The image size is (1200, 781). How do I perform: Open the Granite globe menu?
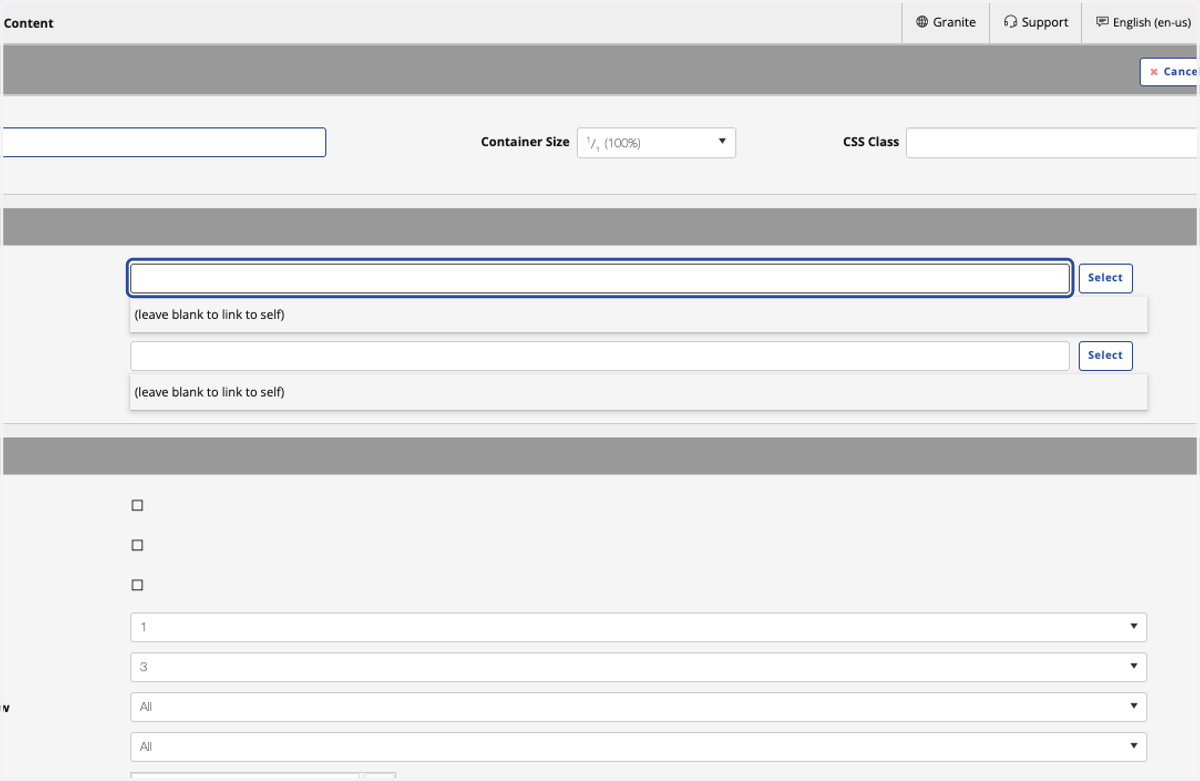[945, 22]
